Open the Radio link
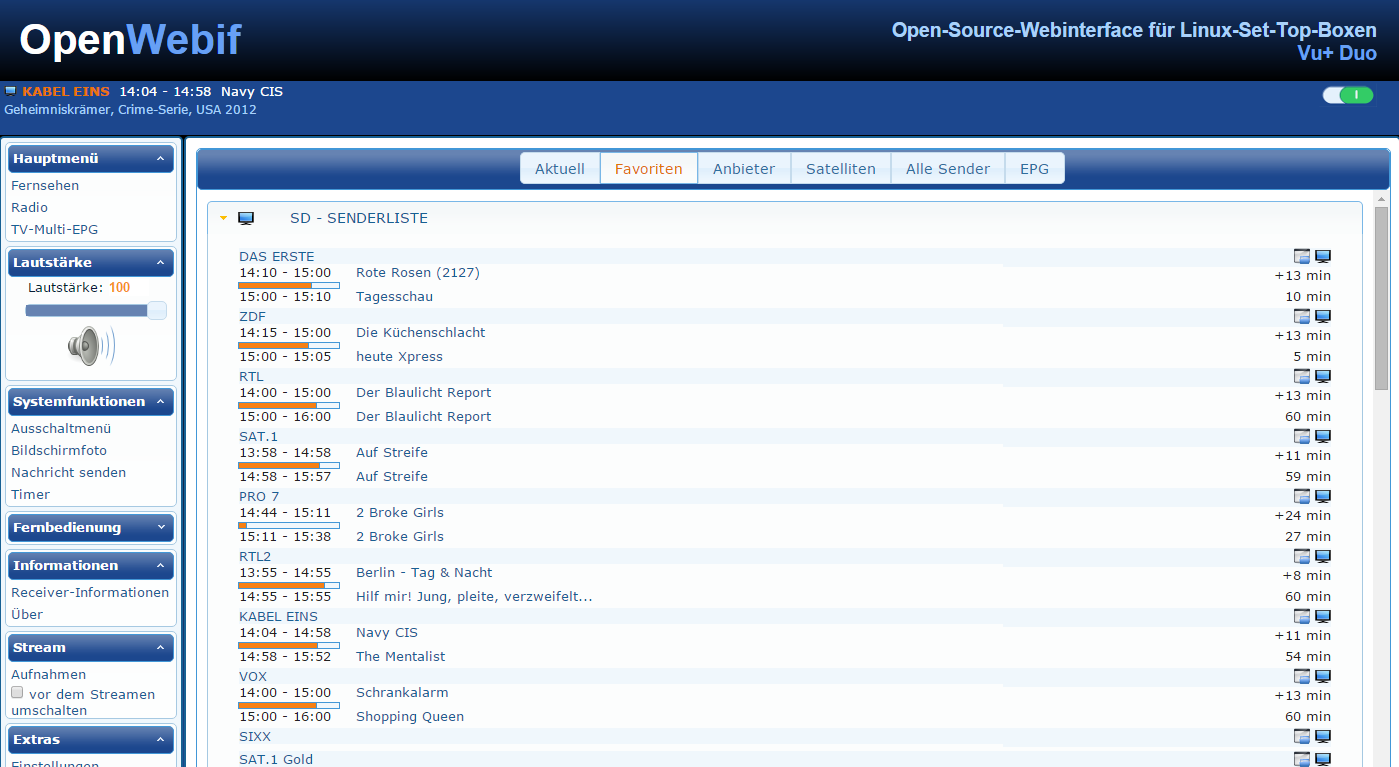The image size is (1399, 767). pos(29,207)
